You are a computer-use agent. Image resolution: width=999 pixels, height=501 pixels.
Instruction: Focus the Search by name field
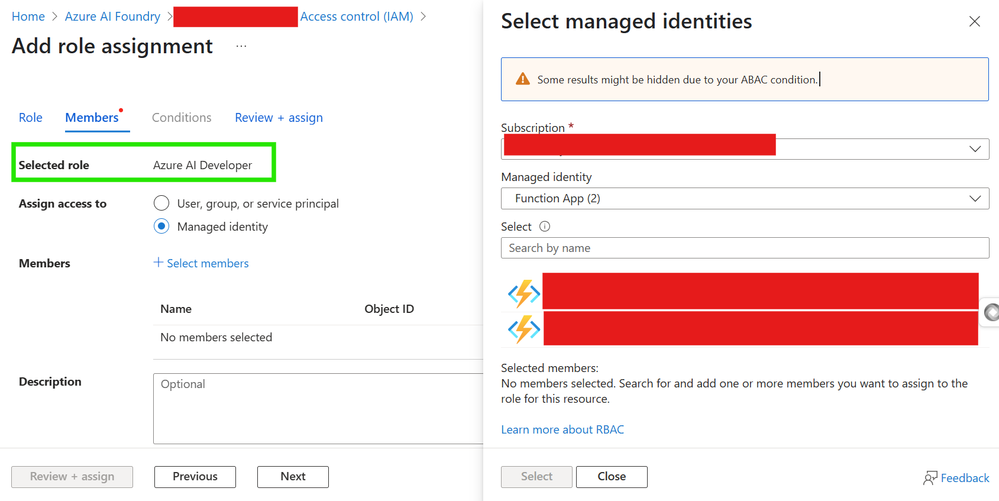(x=745, y=248)
